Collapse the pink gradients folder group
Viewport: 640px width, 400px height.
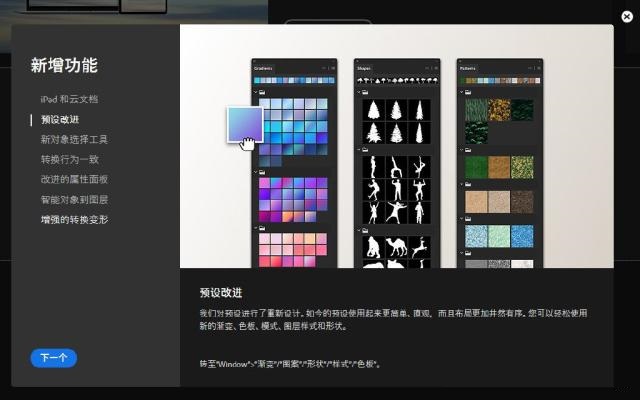pyautogui.click(x=256, y=228)
